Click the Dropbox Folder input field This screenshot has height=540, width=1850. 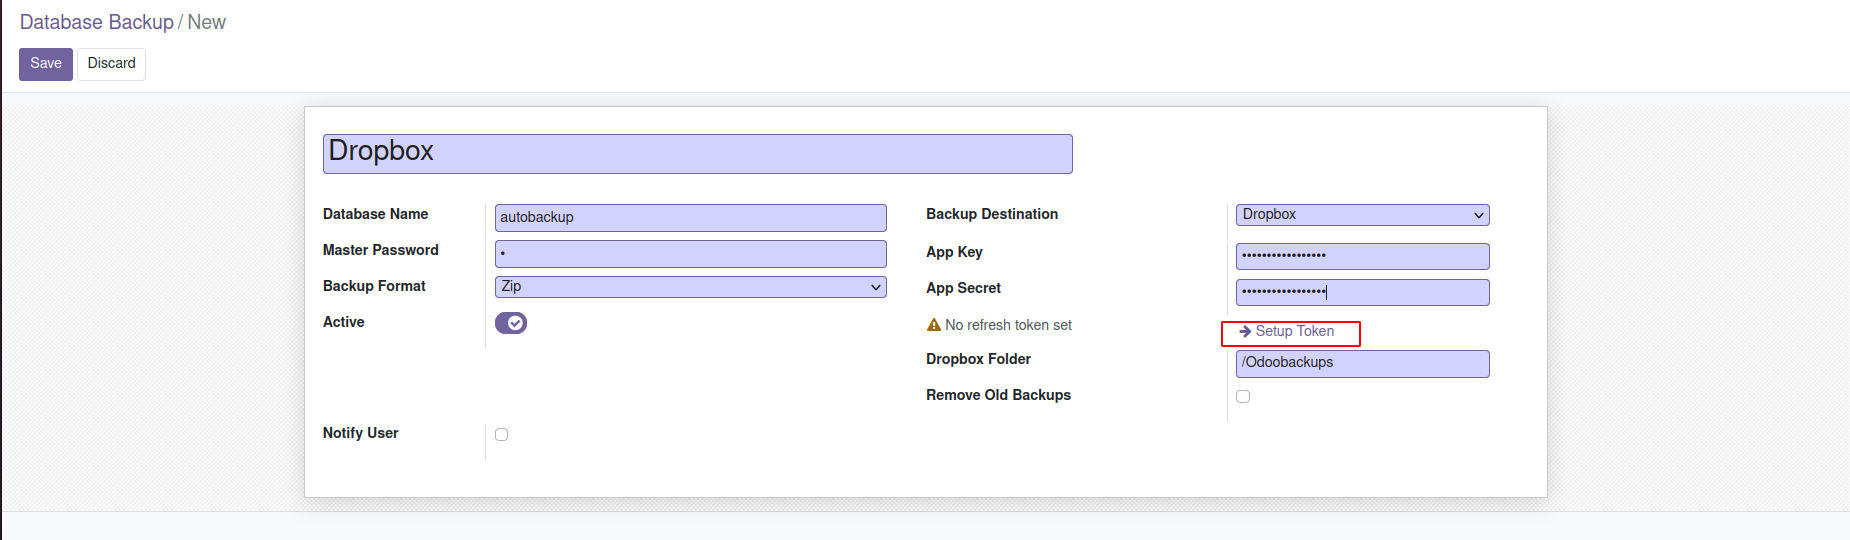(1362, 363)
